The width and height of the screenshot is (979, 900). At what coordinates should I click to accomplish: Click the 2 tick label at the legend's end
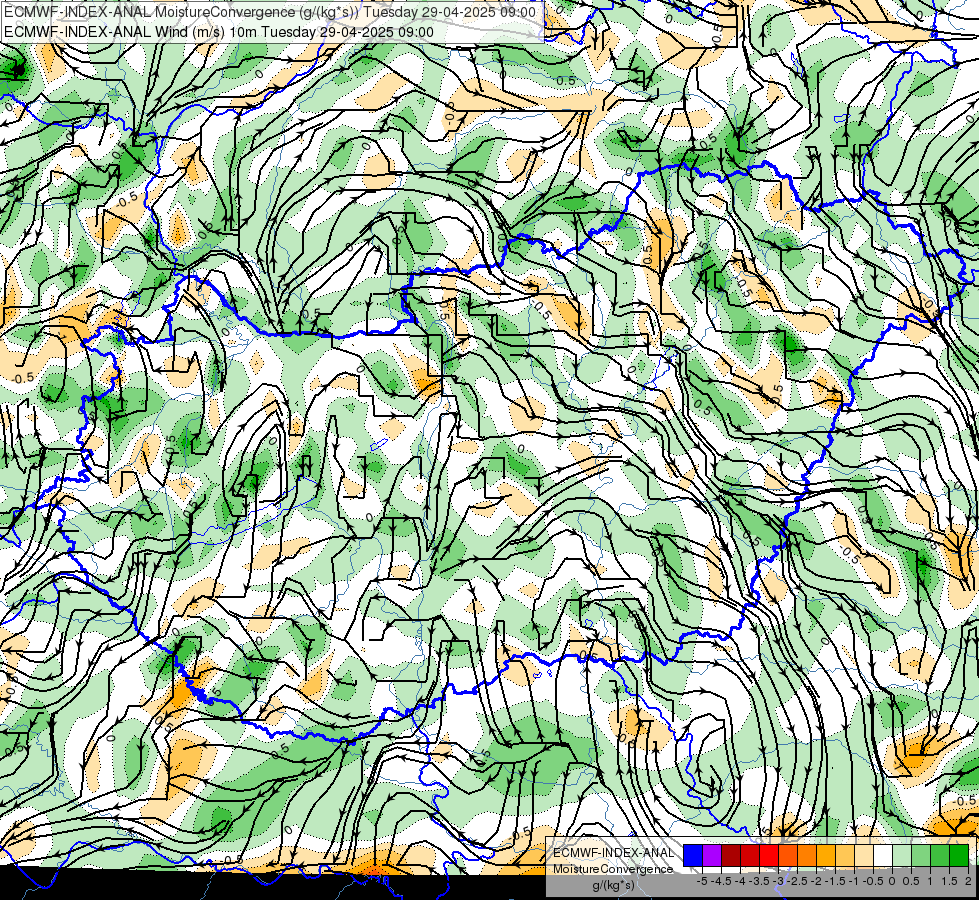(968, 881)
